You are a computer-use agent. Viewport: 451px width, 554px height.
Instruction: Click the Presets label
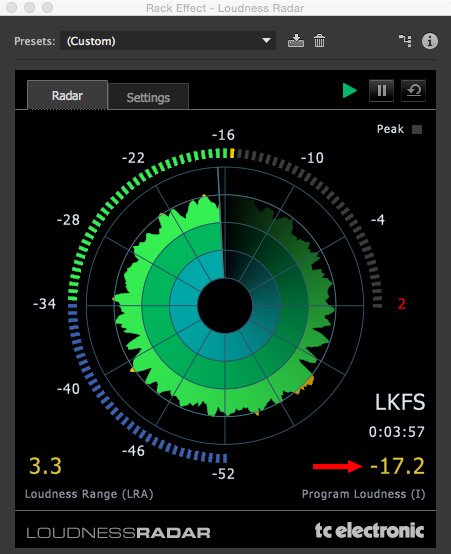tap(35, 41)
